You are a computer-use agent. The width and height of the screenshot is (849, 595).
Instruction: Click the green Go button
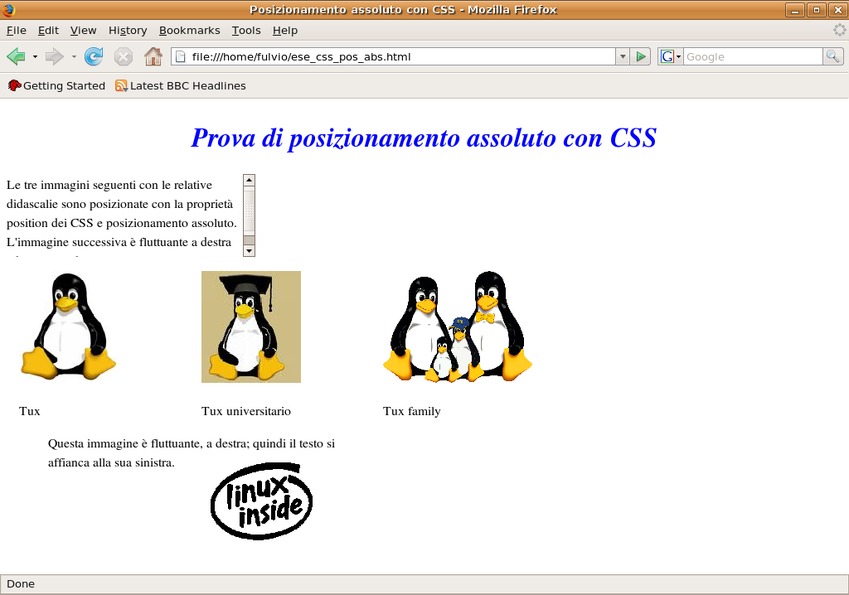point(641,56)
